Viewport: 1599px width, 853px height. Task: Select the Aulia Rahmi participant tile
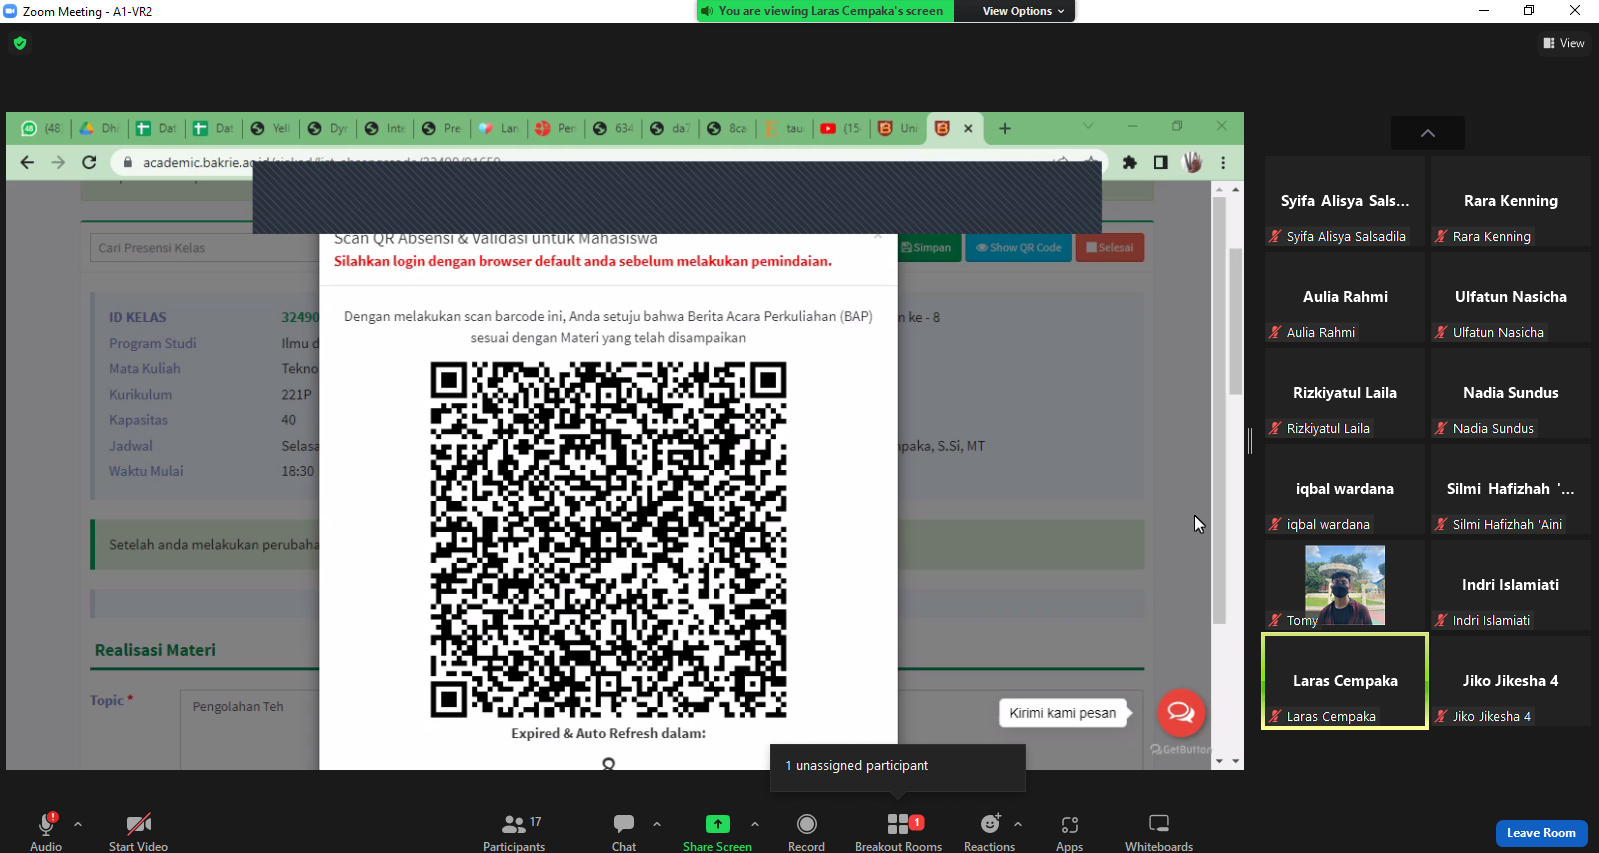(x=1345, y=297)
